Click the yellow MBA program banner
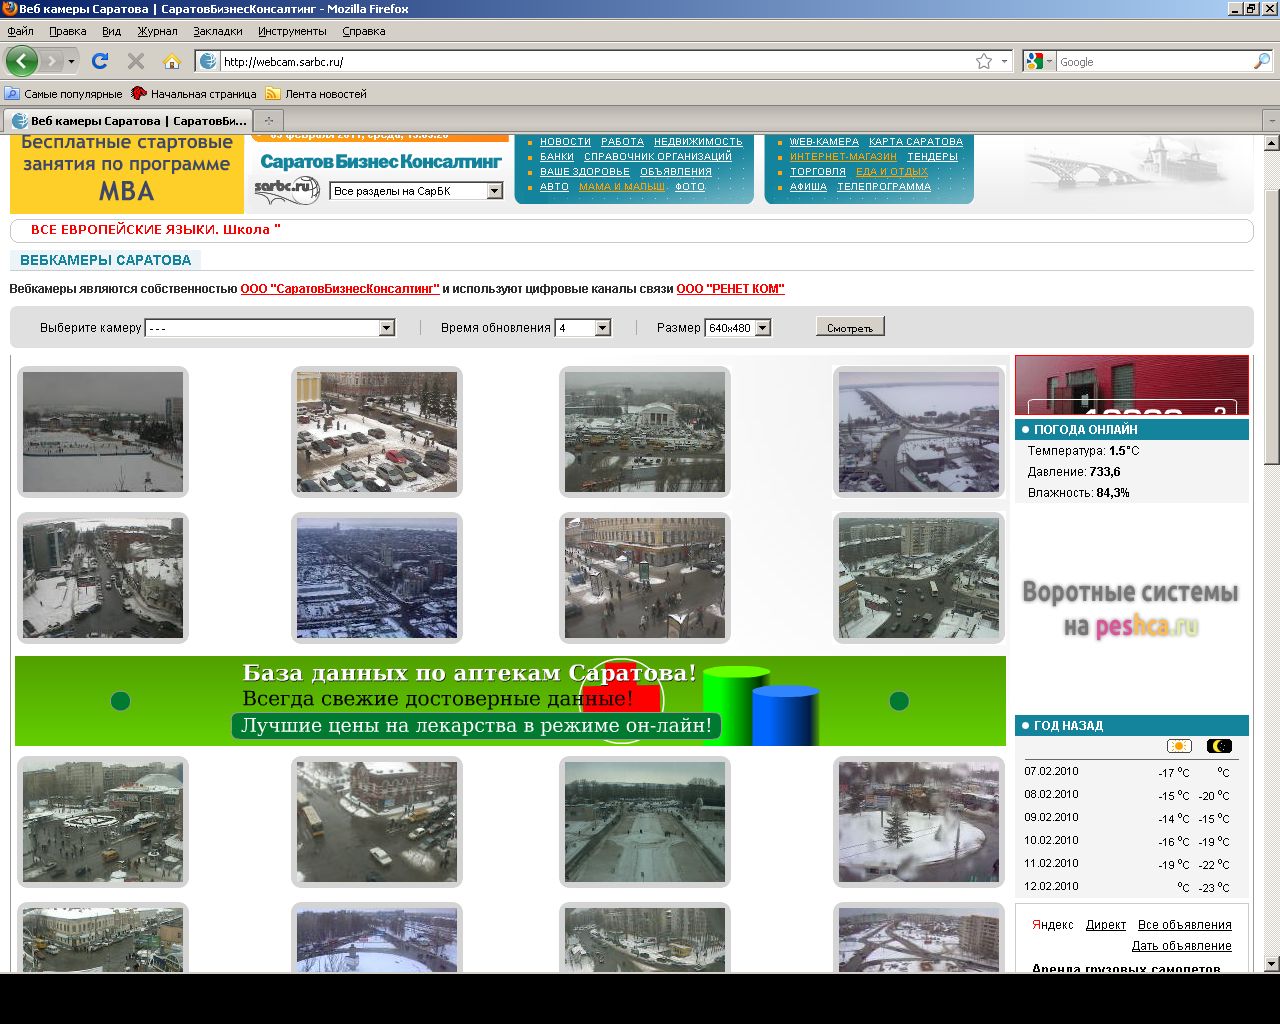The height and width of the screenshot is (1024, 1280). (x=127, y=174)
